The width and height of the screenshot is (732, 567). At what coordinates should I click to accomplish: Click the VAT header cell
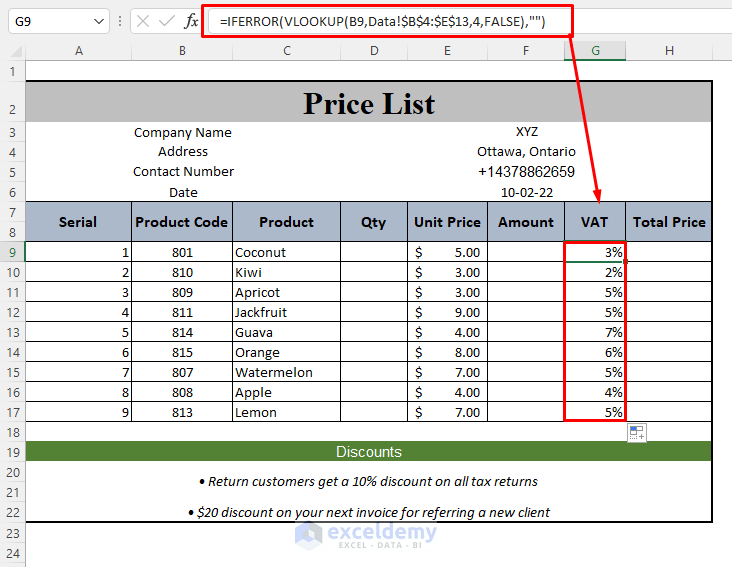pos(595,222)
